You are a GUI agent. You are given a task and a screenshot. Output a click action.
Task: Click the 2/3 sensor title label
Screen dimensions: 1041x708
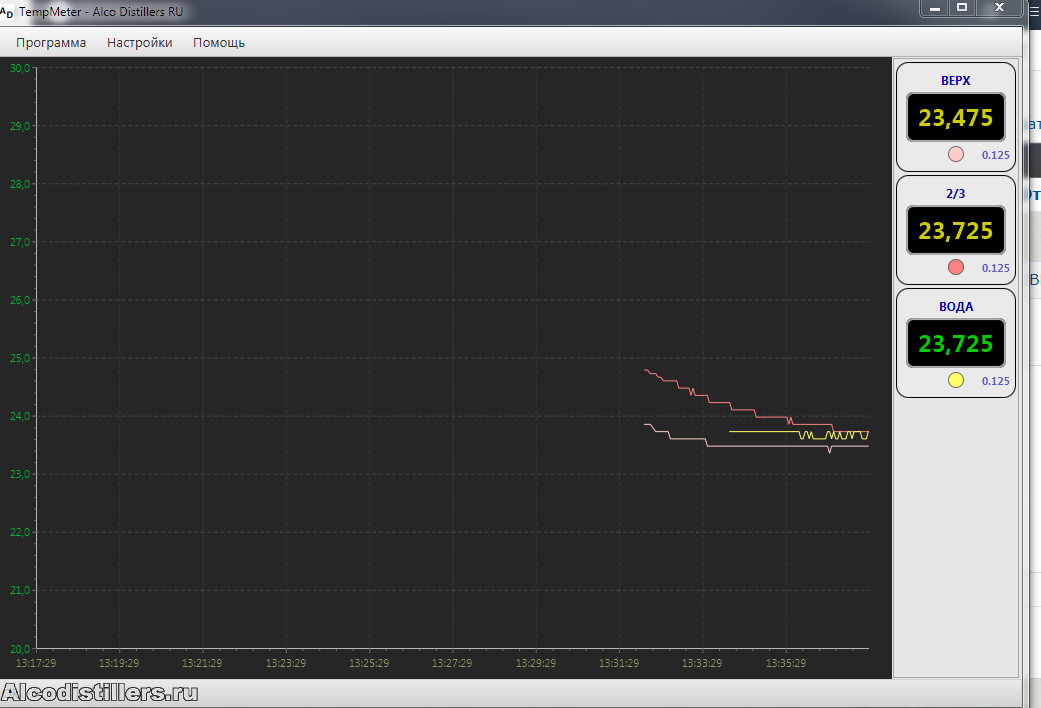tap(955, 193)
